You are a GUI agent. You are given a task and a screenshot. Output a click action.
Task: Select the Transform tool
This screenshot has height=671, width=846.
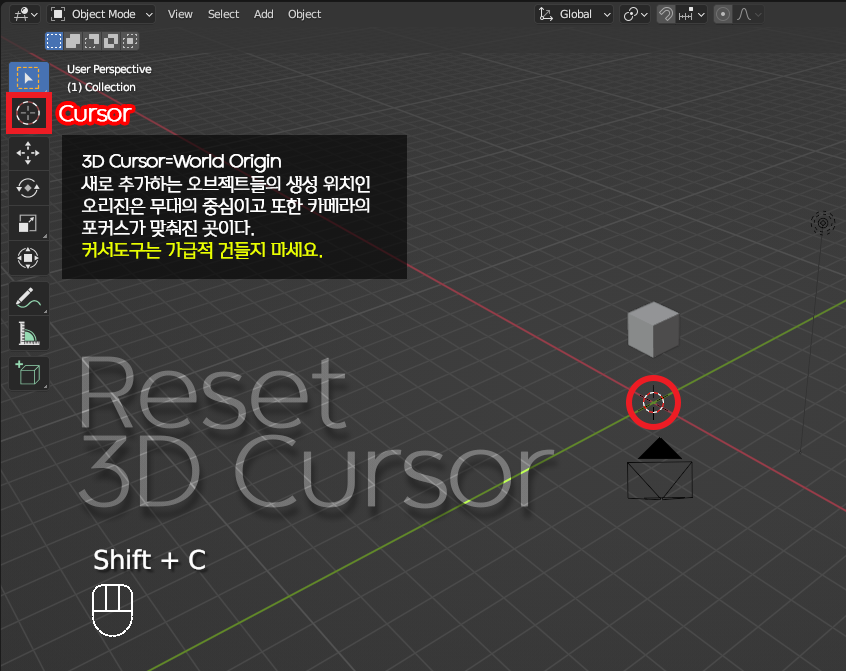tap(29, 258)
